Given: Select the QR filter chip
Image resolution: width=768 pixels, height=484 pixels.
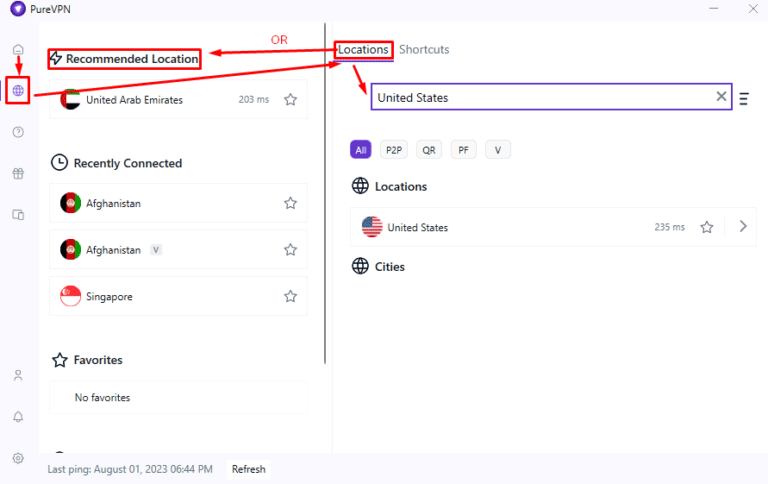Looking at the screenshot, I should click(429, 150).
